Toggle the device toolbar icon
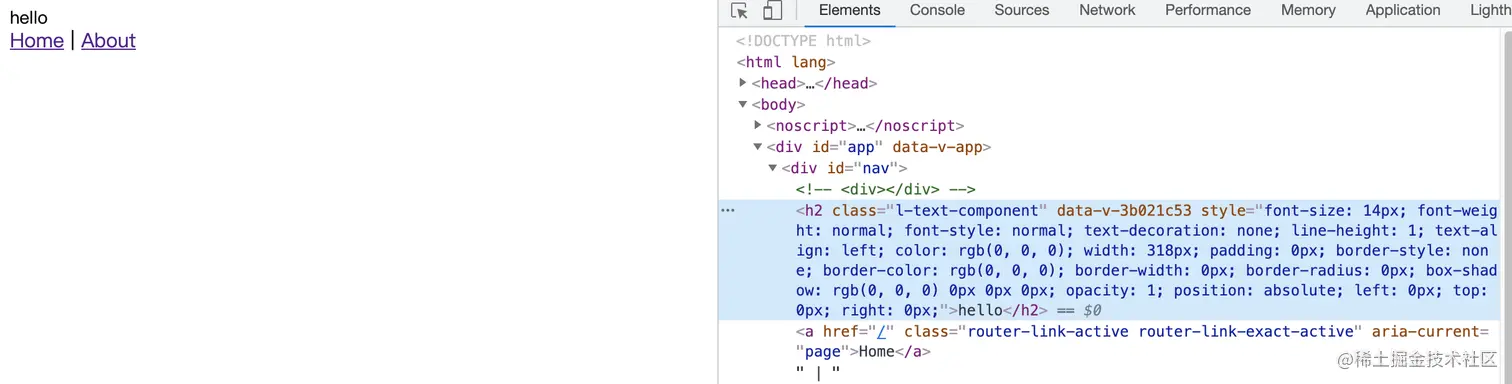This screenshot has width=1512, height=384. 772,11
